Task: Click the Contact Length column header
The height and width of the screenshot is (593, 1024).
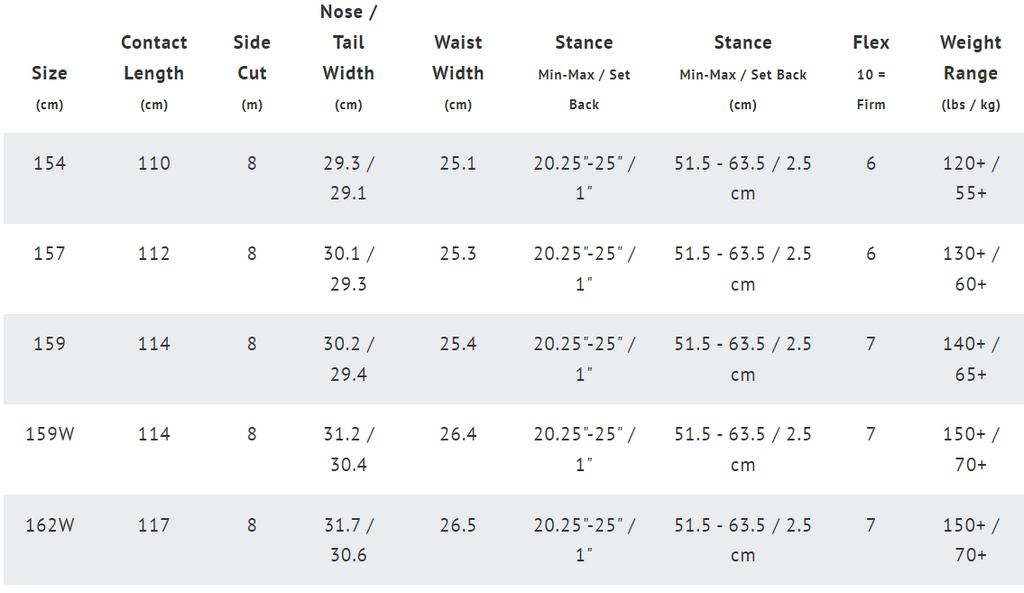Action: tap(154, 72)
